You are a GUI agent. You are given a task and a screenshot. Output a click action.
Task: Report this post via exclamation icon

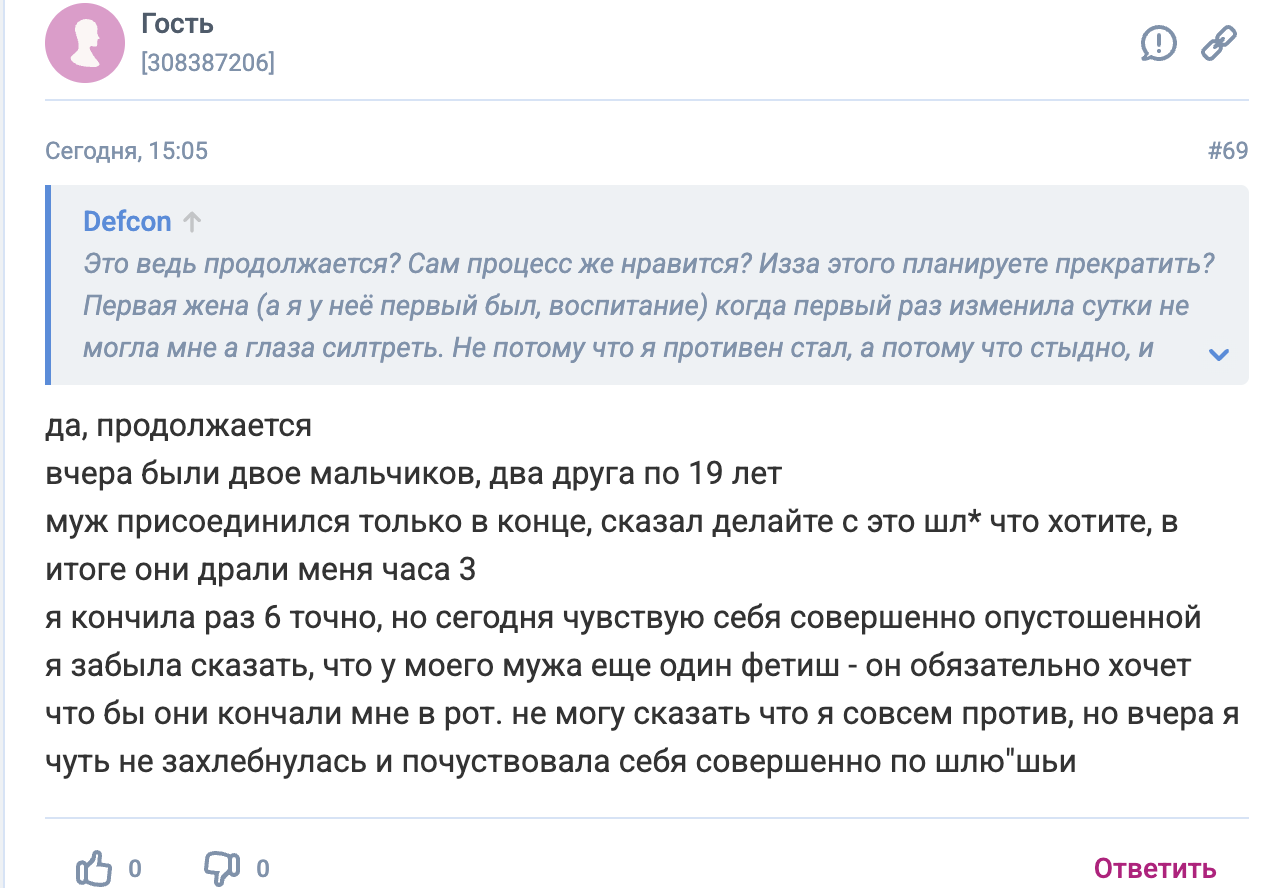click(1159, 43)
